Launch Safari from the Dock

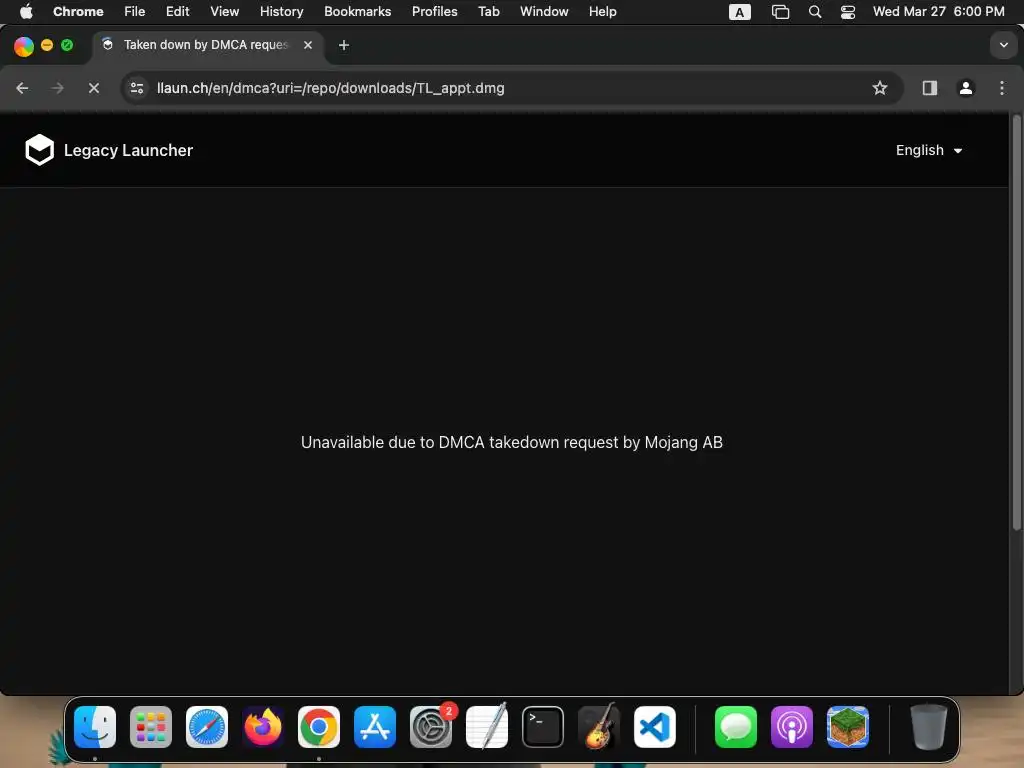[x=207, y=727]
